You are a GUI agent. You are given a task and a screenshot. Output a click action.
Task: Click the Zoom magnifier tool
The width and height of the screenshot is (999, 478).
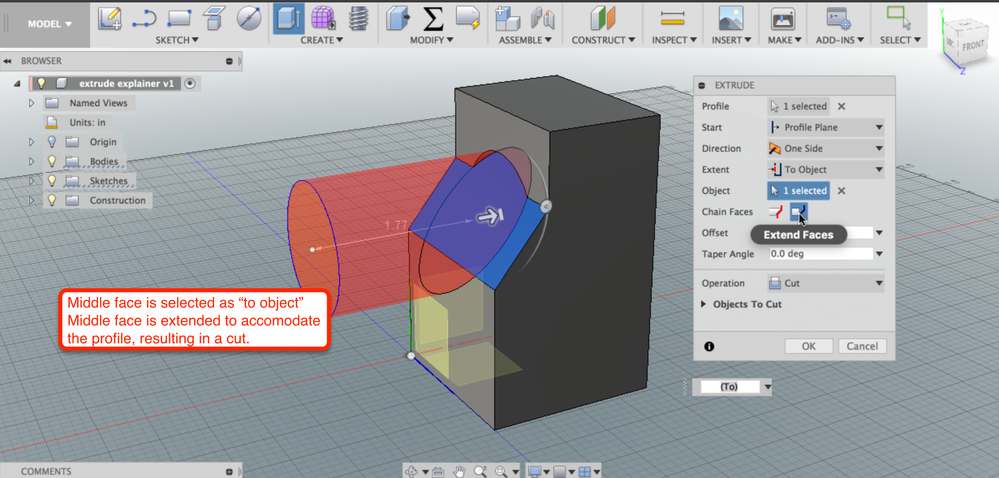(x=480, y=472)
